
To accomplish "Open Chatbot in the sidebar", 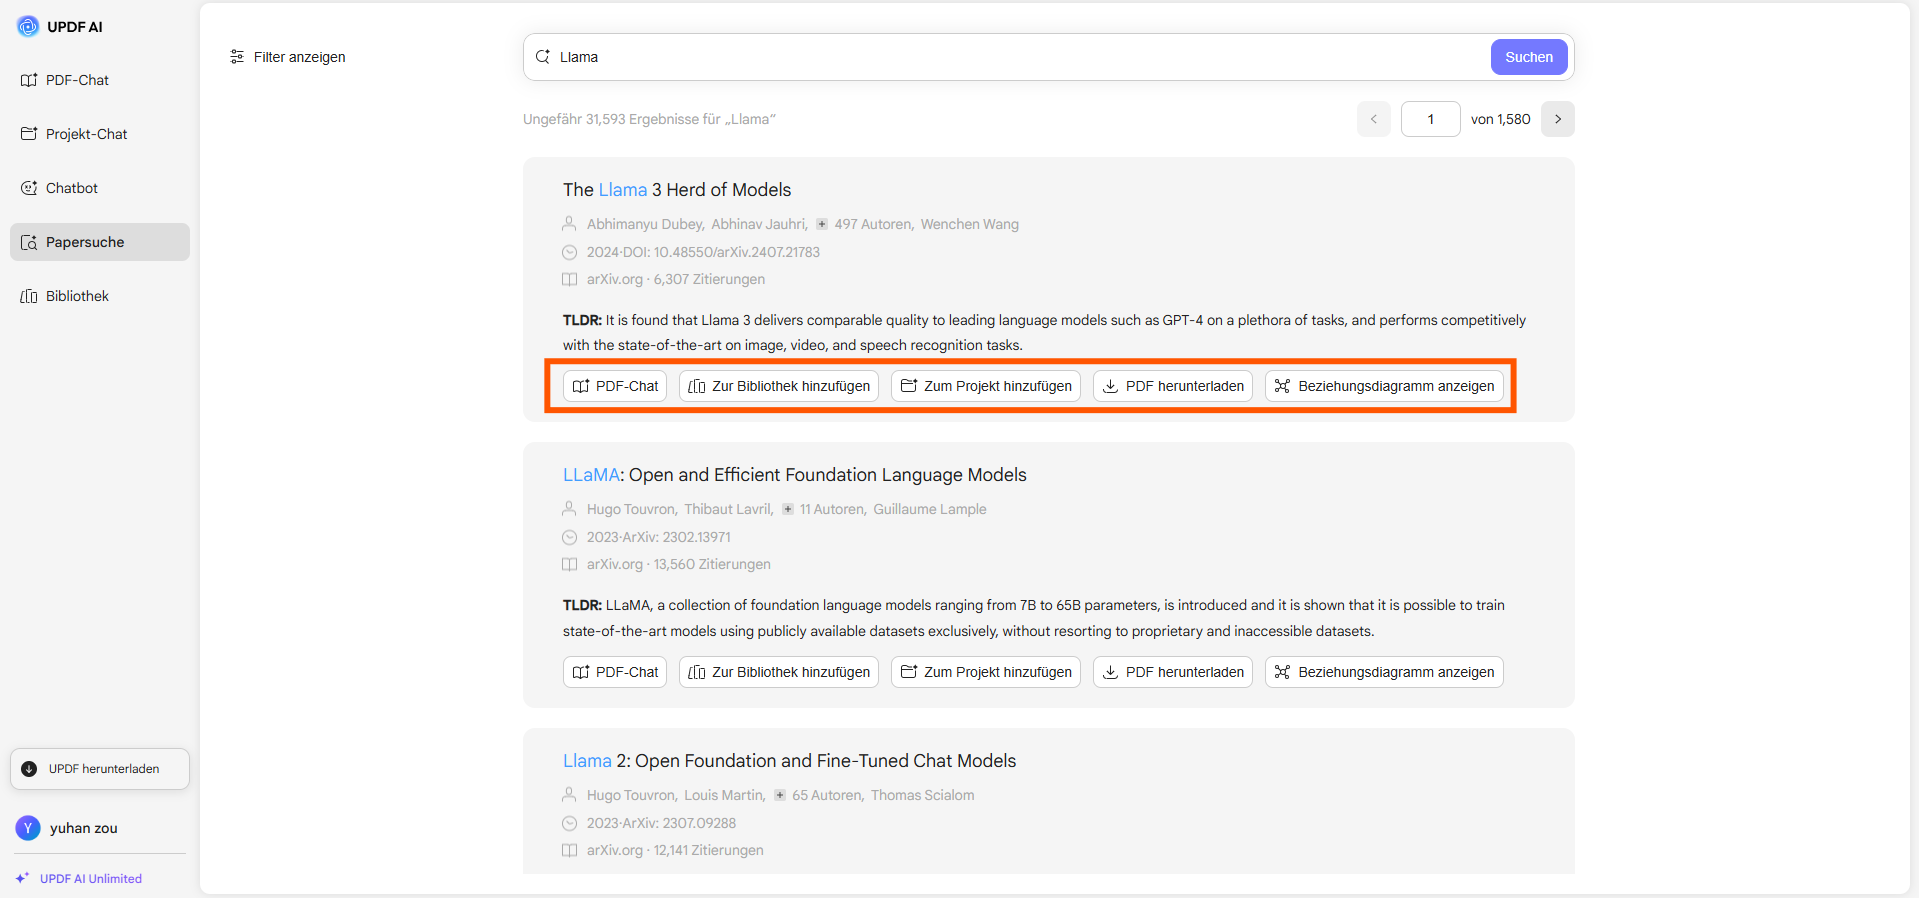I will point(100,188).
